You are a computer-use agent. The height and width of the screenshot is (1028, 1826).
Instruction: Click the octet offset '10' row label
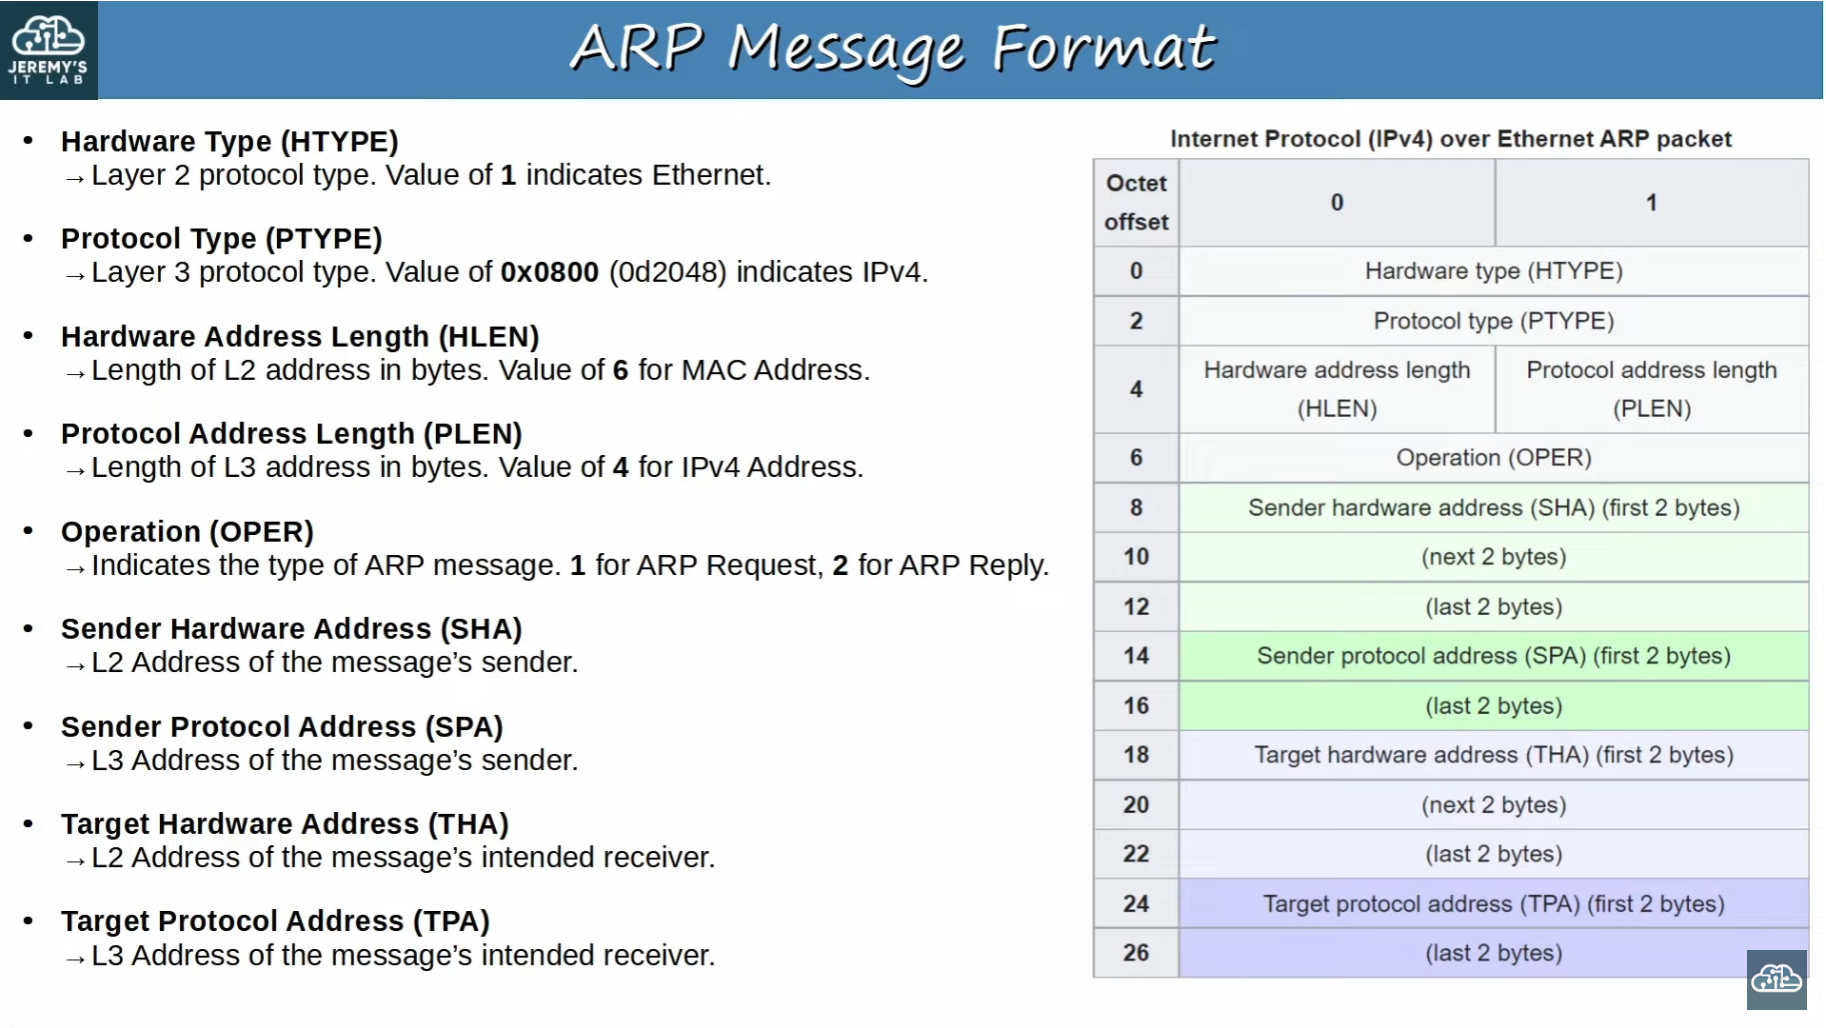[1137, 557]
